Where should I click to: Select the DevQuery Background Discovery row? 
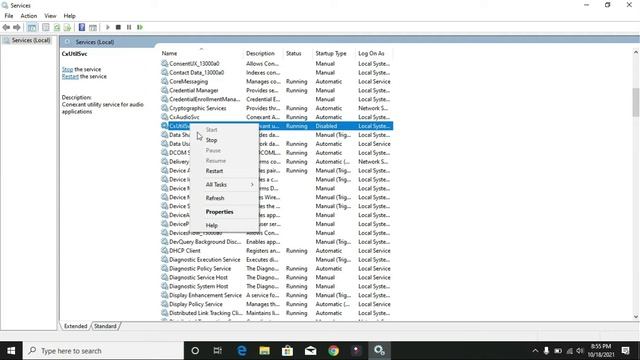pyautogui.click(x=276, y=242)
